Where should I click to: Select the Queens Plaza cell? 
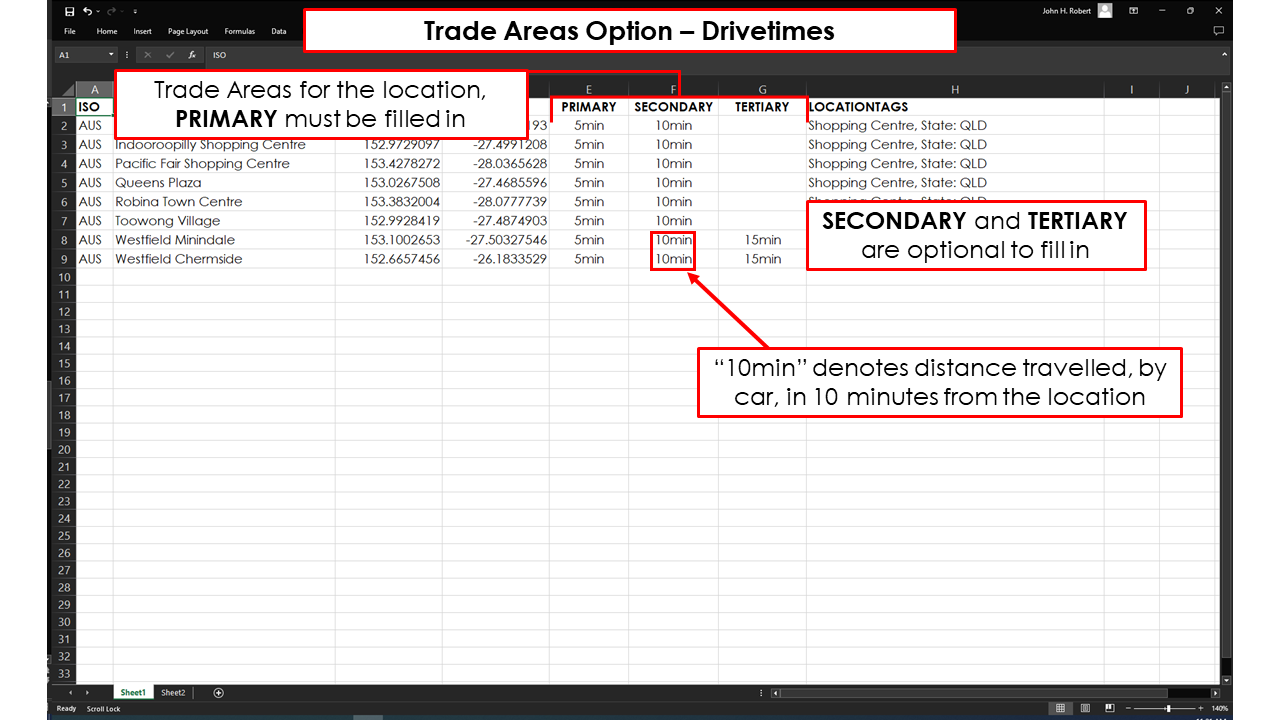click(224, 183)
